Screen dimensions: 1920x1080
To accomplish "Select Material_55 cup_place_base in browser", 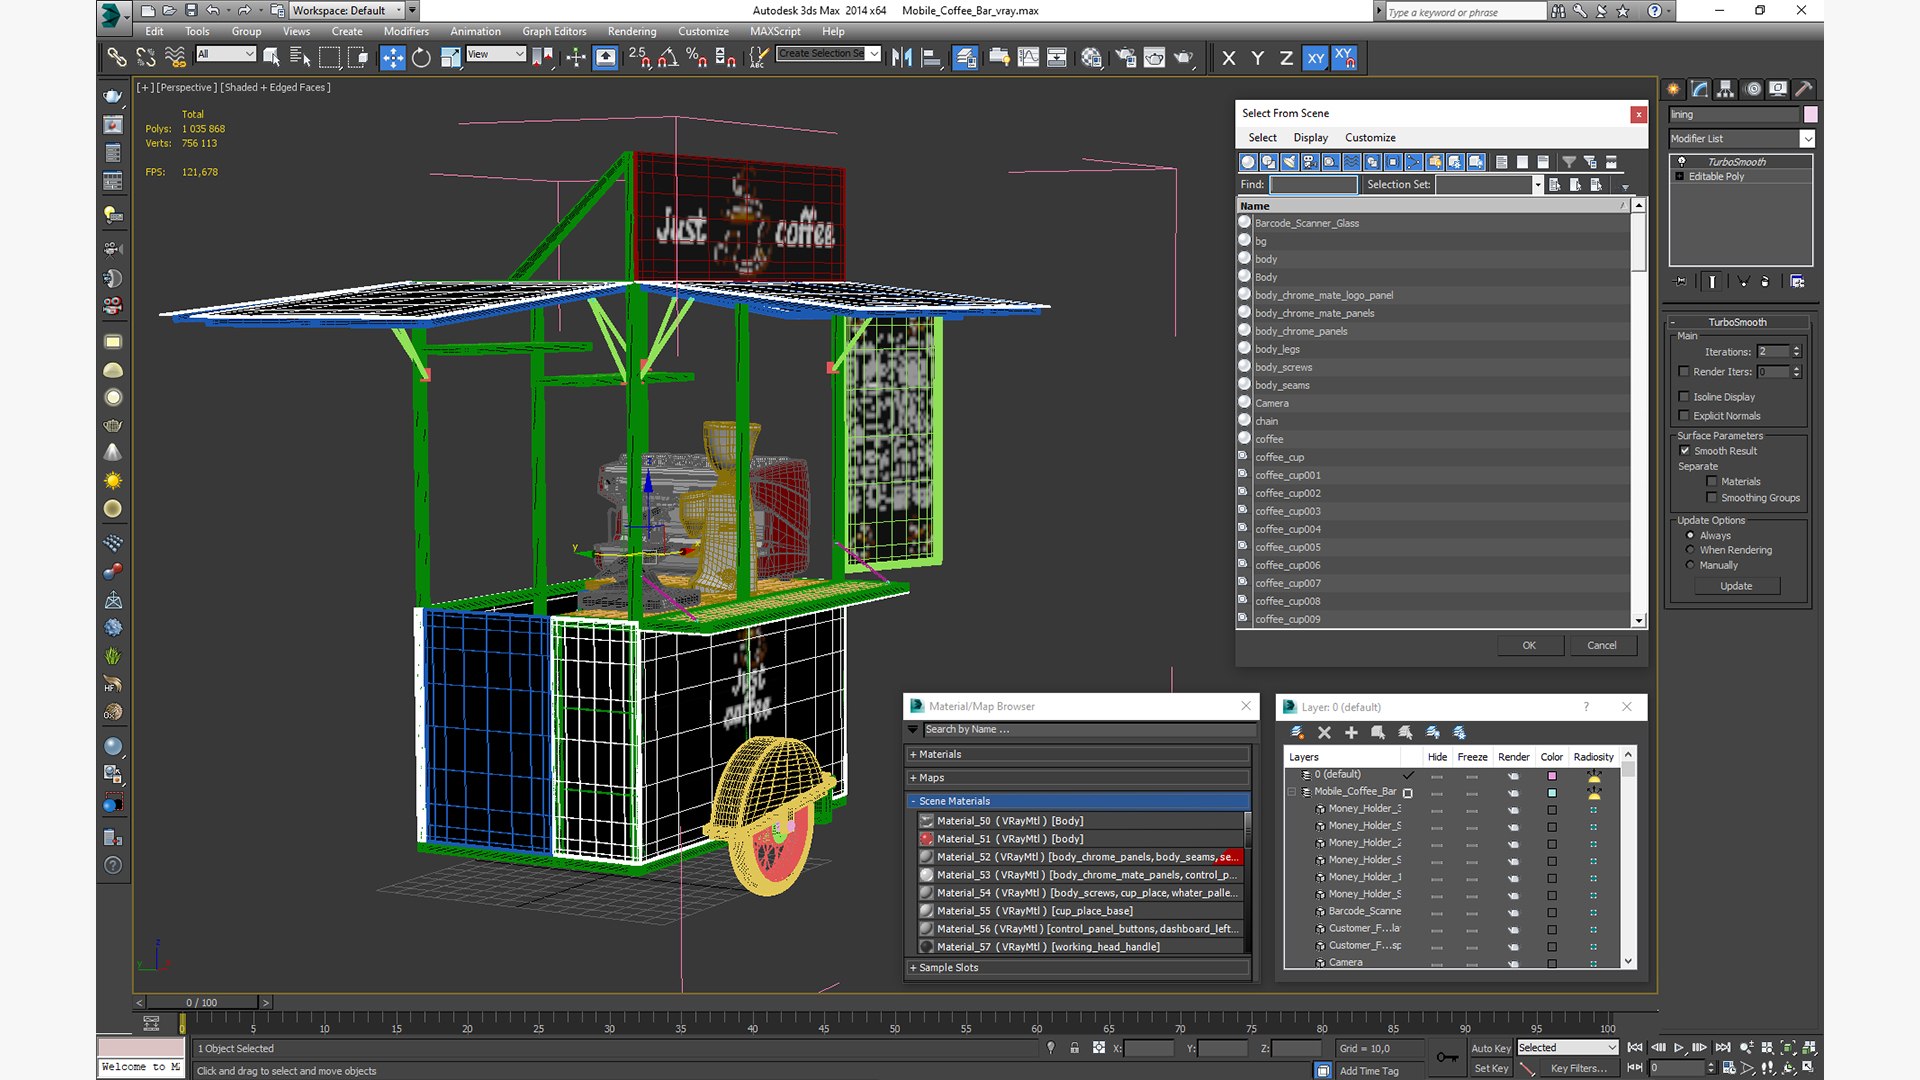I will pos(1080,911).
